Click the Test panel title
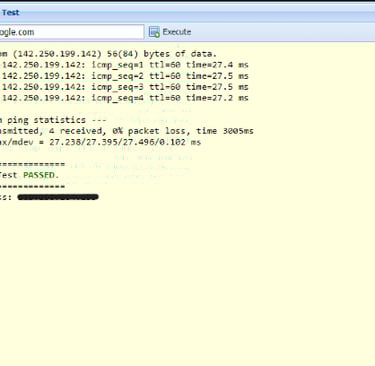The image size is (375, 366). click(11, 13)
